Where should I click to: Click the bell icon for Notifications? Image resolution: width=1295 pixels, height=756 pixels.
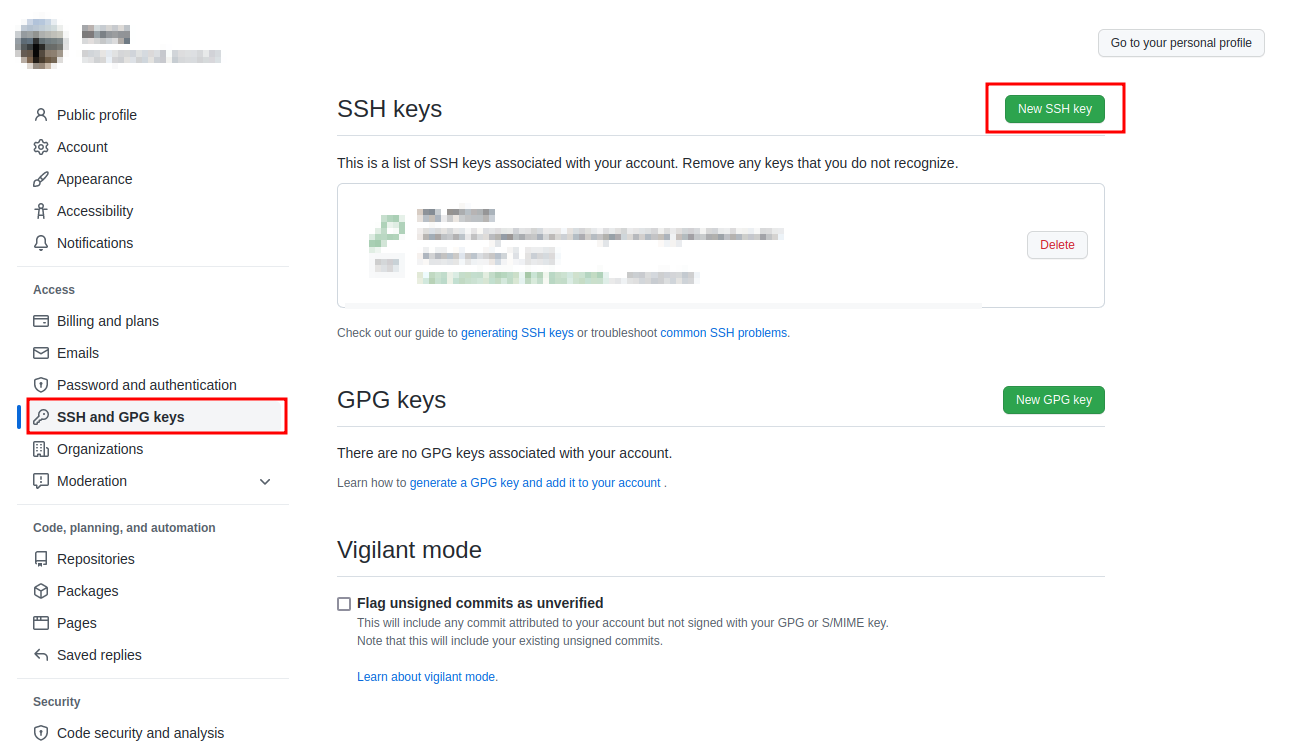[41, 243]
